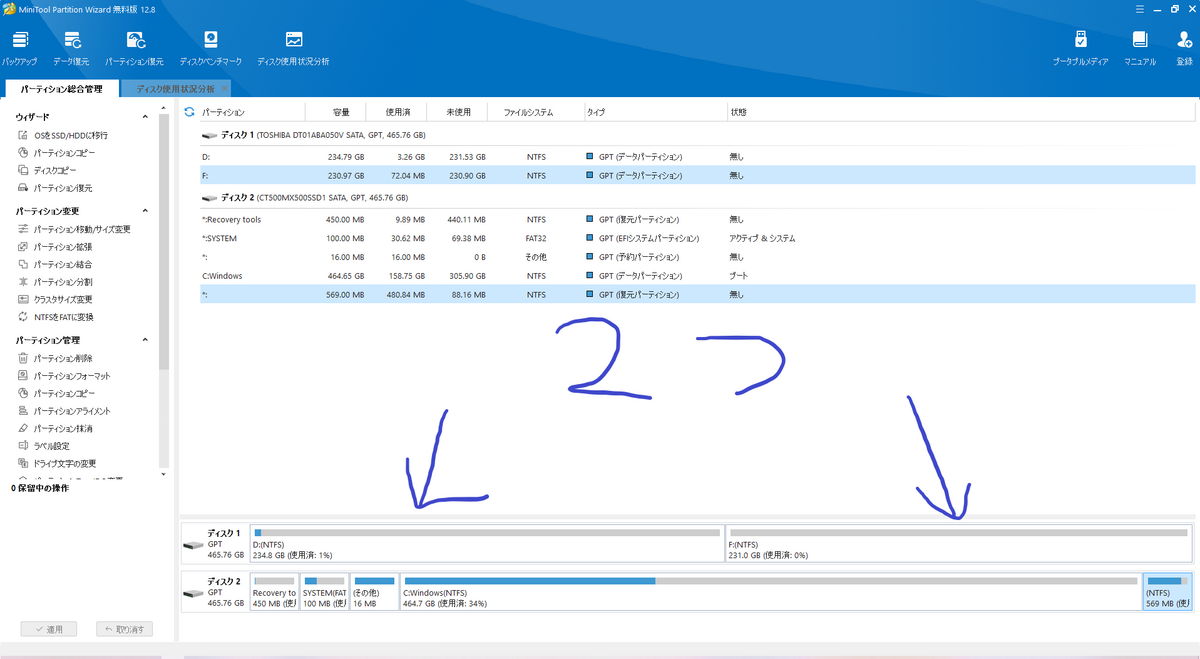Sort by the 使用済 column header

397,112
